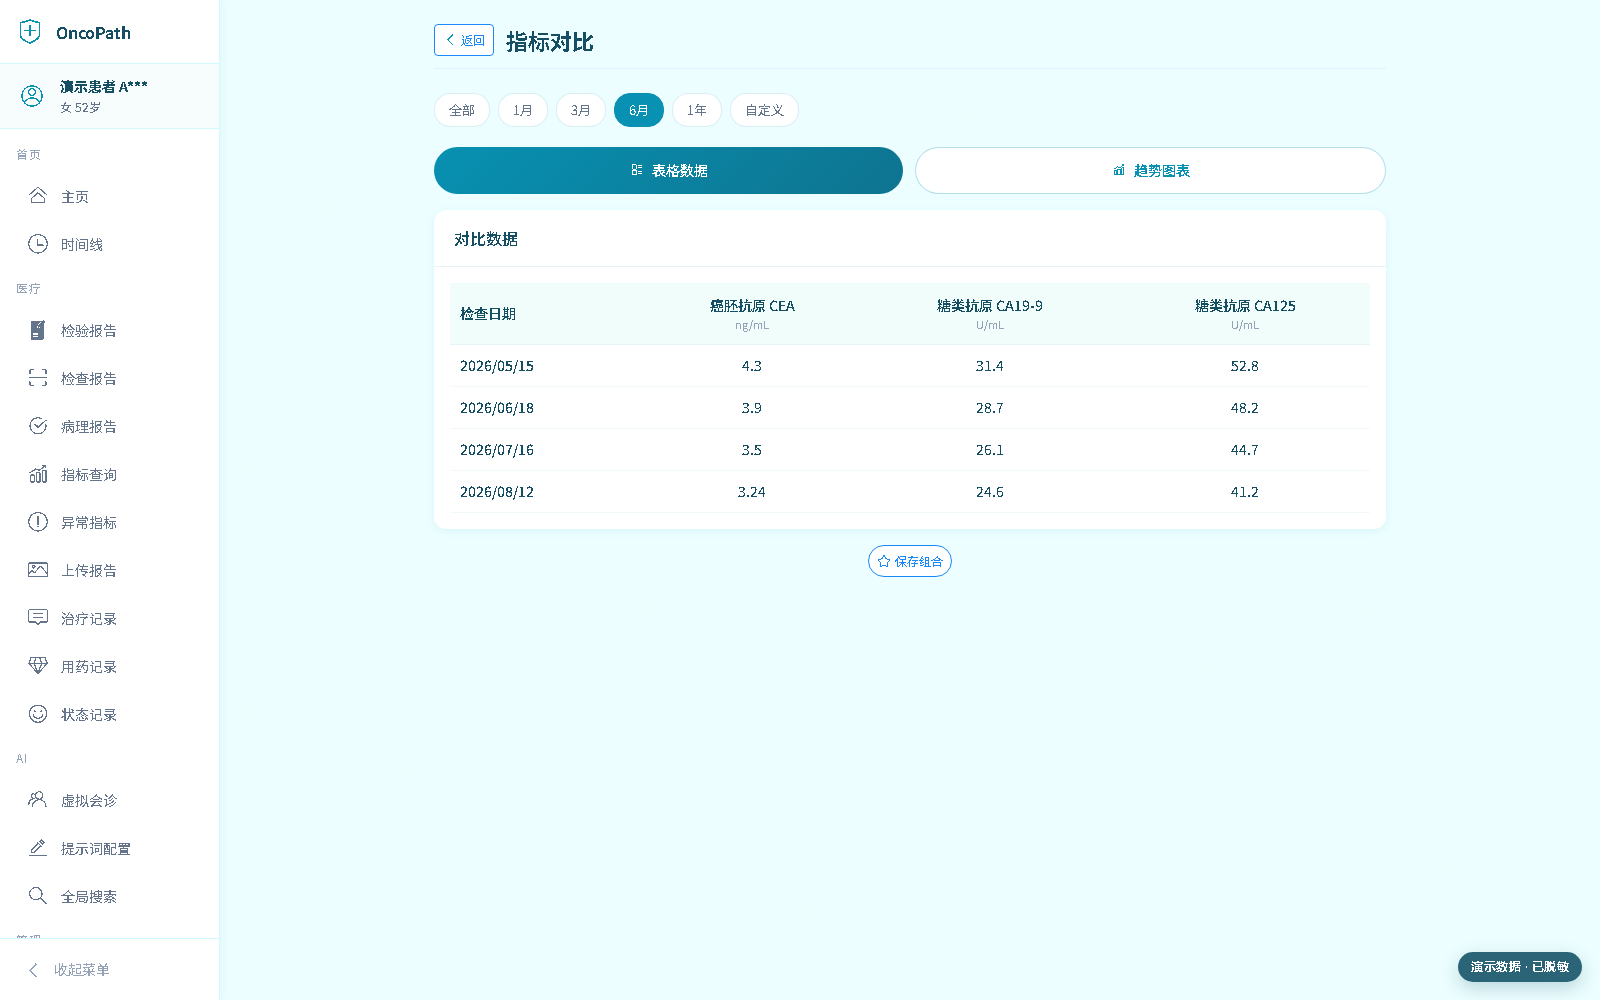Click the 状态记录 smiley icon
This screenshot has height=1000, width=1600.
[x=38, y=714]
